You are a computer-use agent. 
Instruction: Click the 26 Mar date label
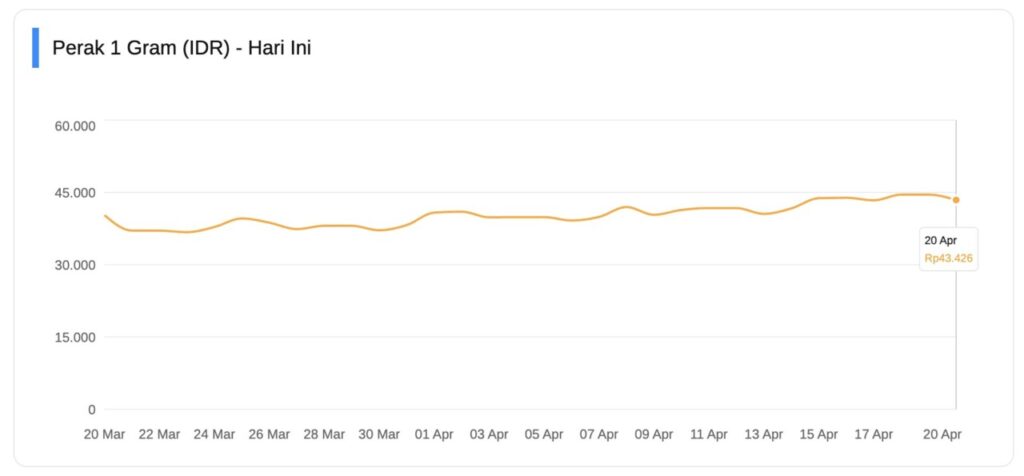point(269,434)
